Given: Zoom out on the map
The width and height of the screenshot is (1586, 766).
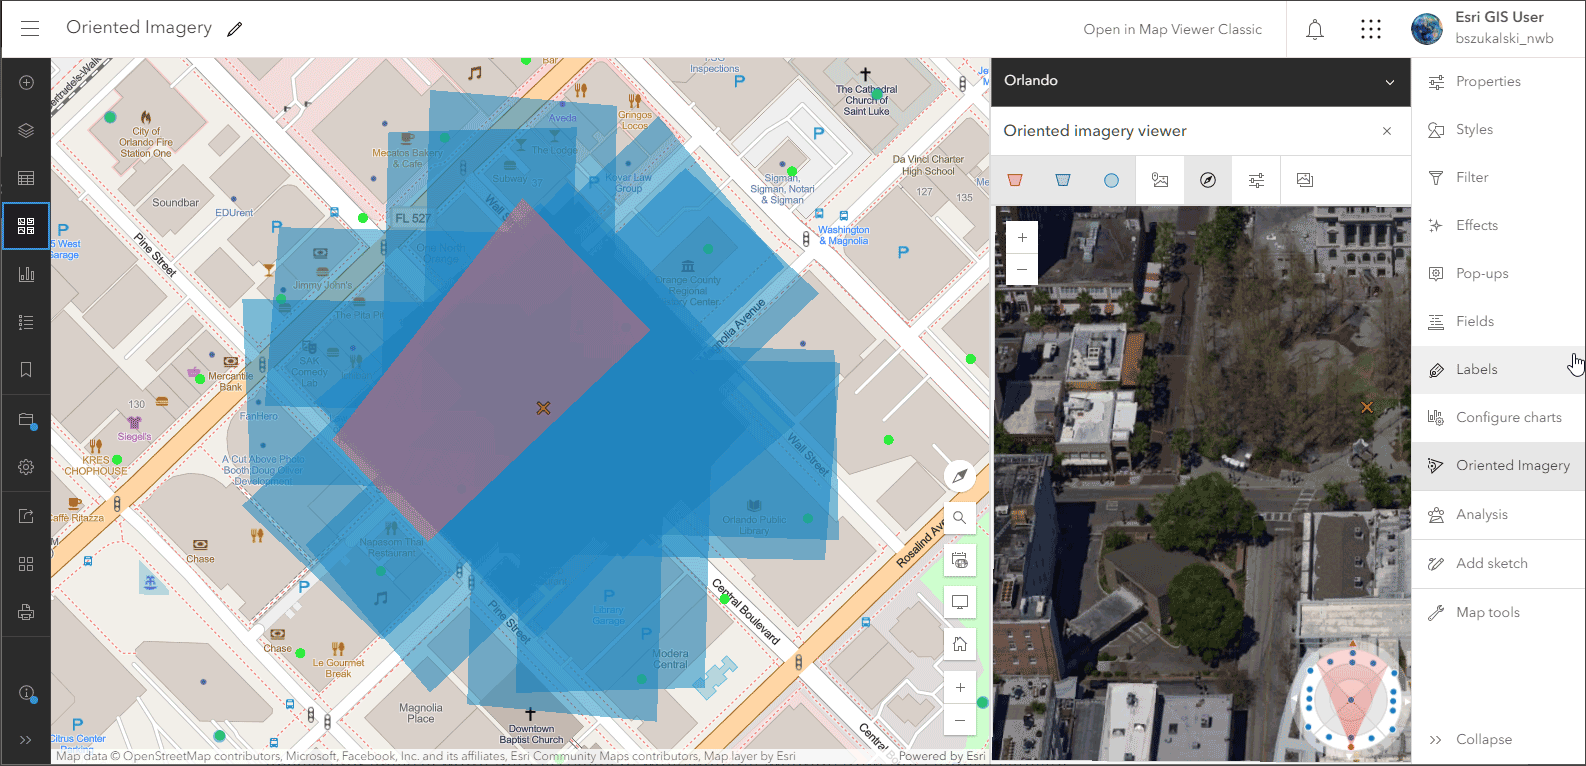Looking at the screenshot, I should (x=960, y=720).
